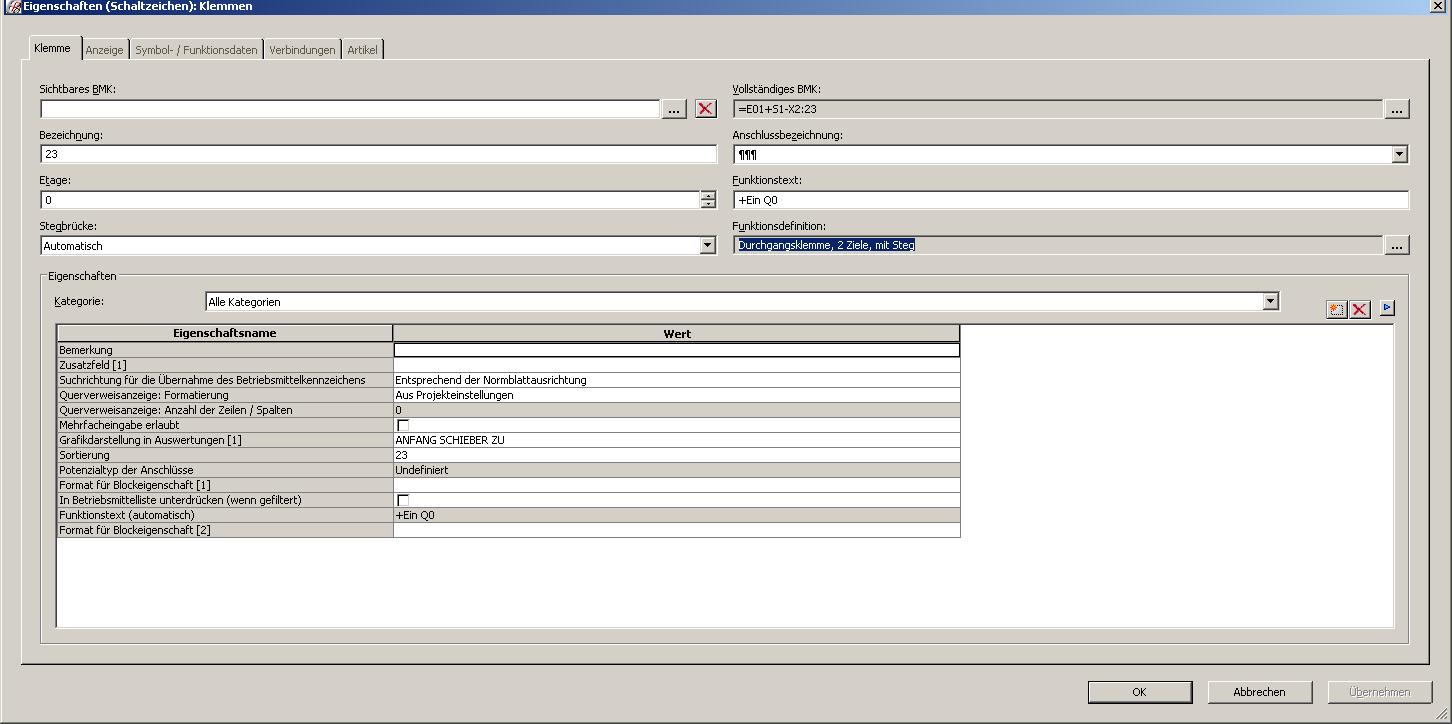This screenshot has width=1452, height=724.
Task: Focus the Bezeichnung input field
Action: click(x=379, y=154)
